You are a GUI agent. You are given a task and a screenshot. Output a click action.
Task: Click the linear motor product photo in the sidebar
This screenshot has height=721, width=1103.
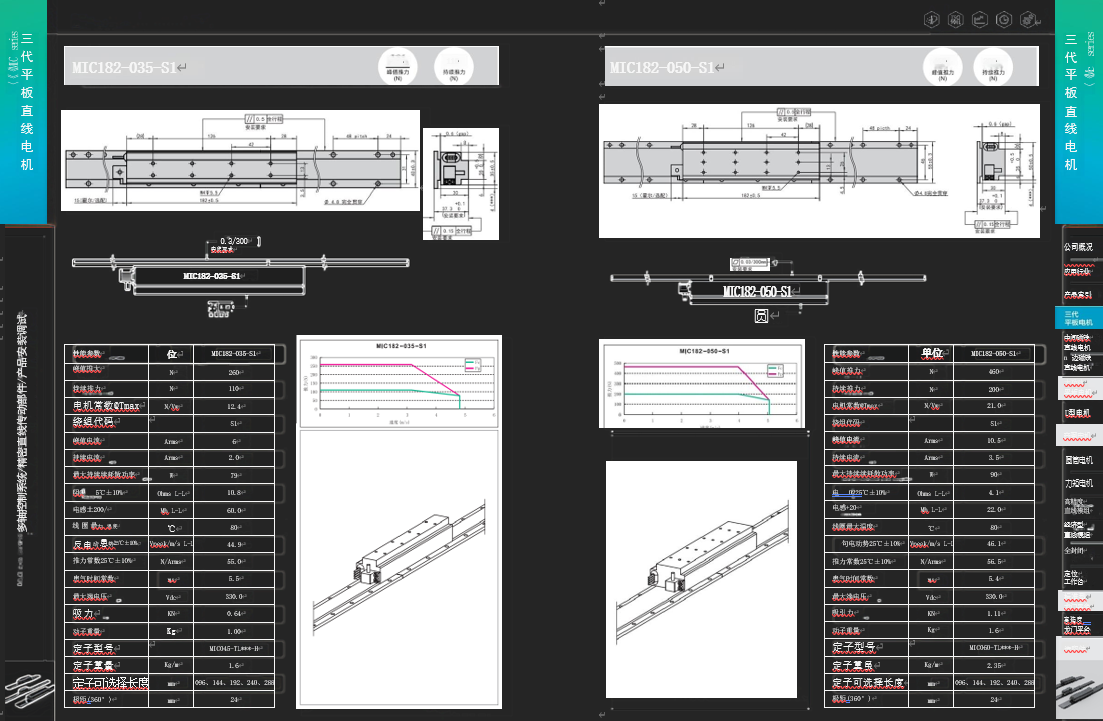pyautogui.click(x=1080, y=691)
